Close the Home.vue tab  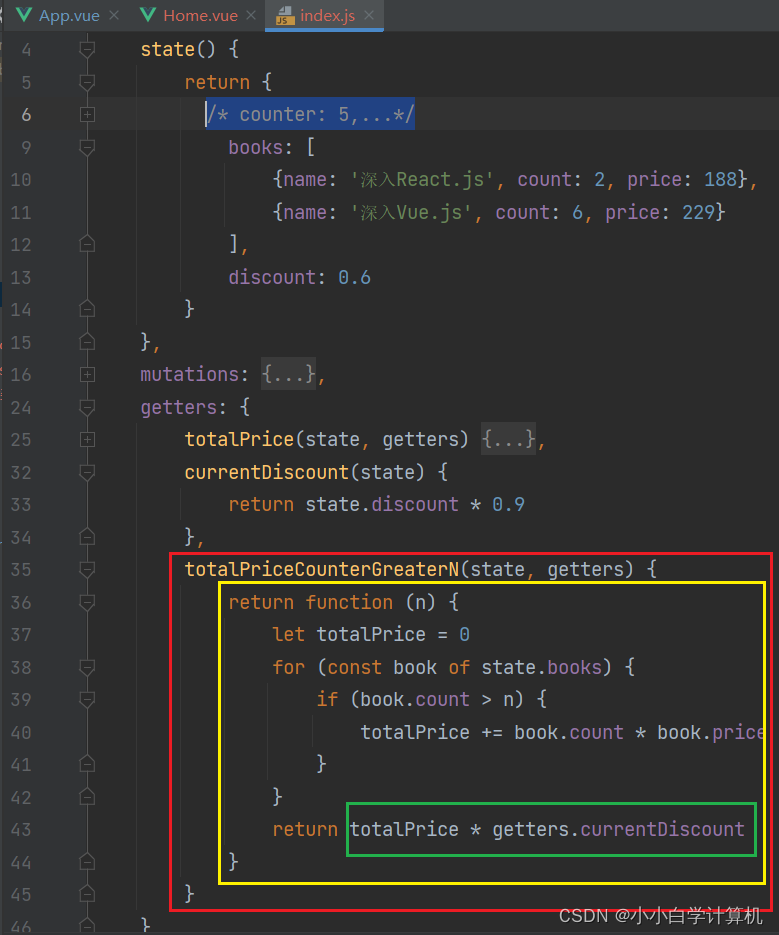(x=251, y=16)
